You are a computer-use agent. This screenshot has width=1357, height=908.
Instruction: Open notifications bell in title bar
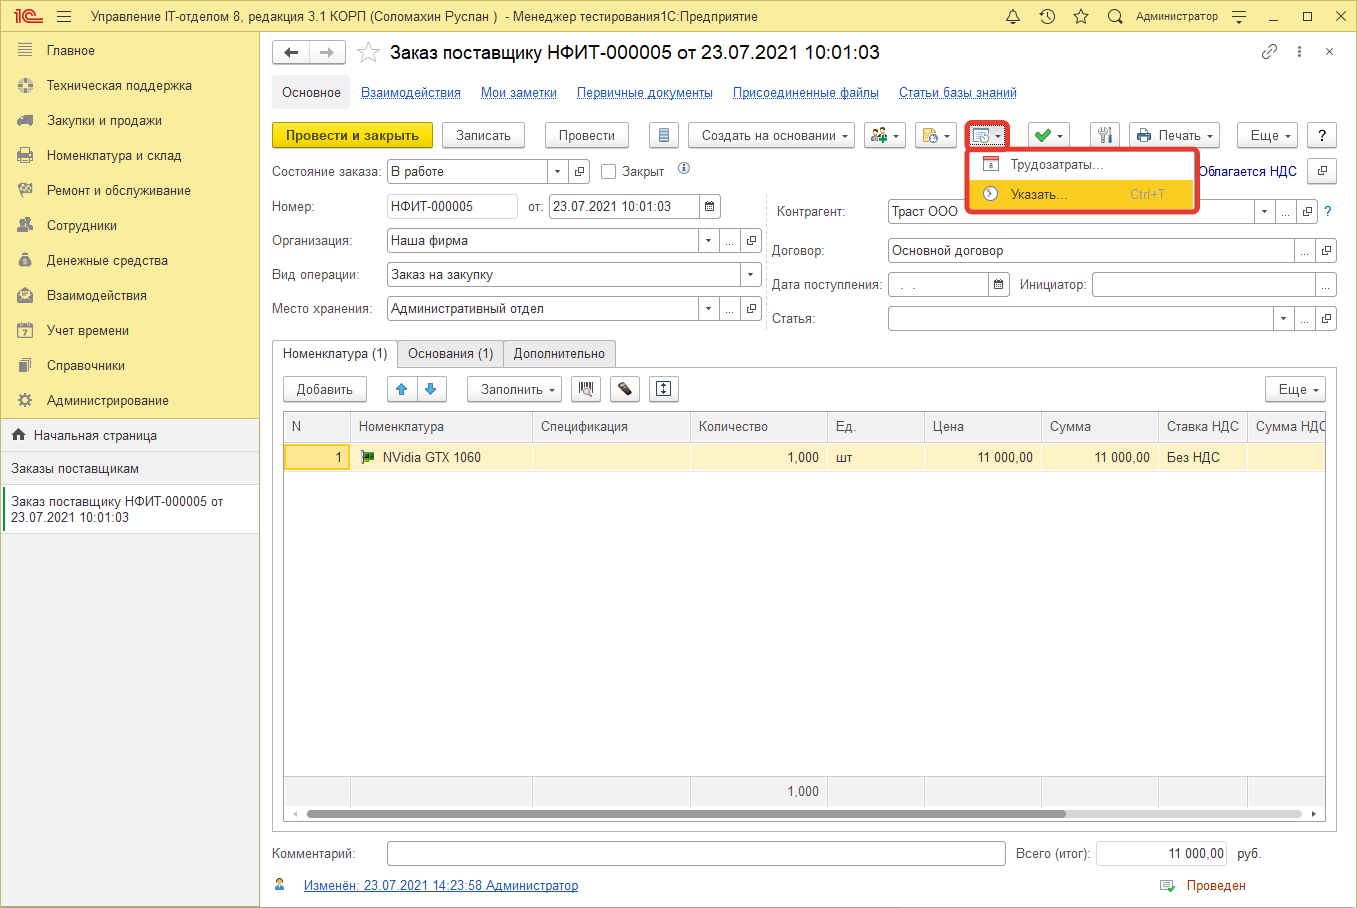[1013, 17]
